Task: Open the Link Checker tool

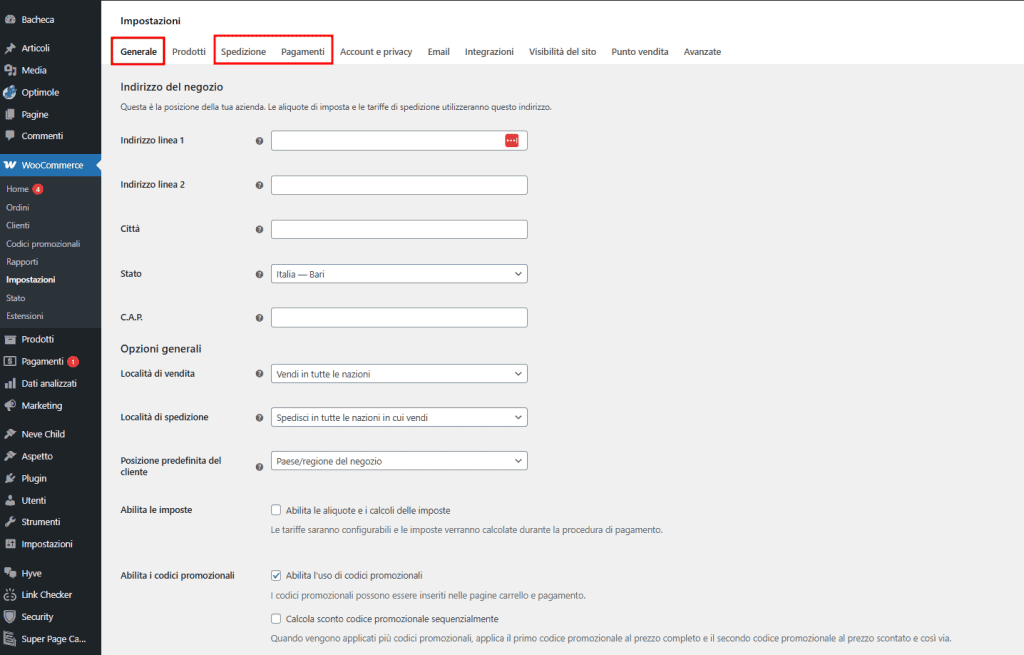Action: click(x=47, y=594)
